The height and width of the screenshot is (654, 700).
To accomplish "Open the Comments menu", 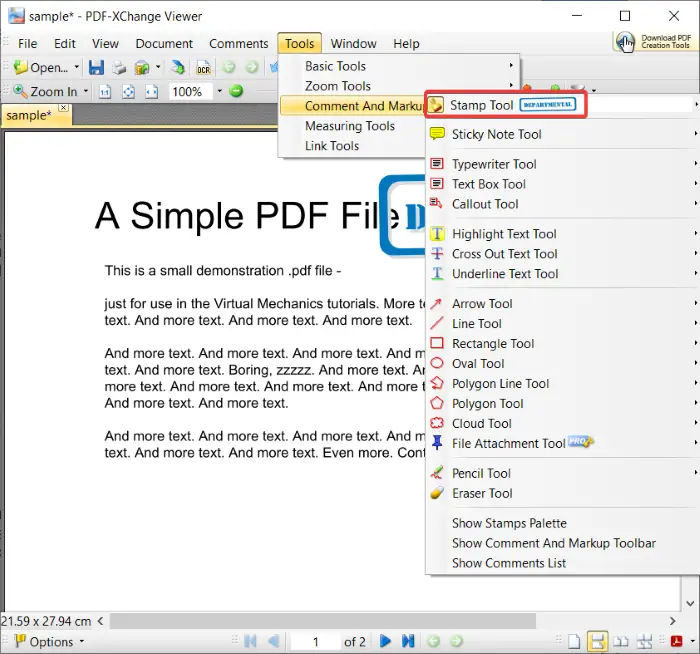I will point(238,44).
